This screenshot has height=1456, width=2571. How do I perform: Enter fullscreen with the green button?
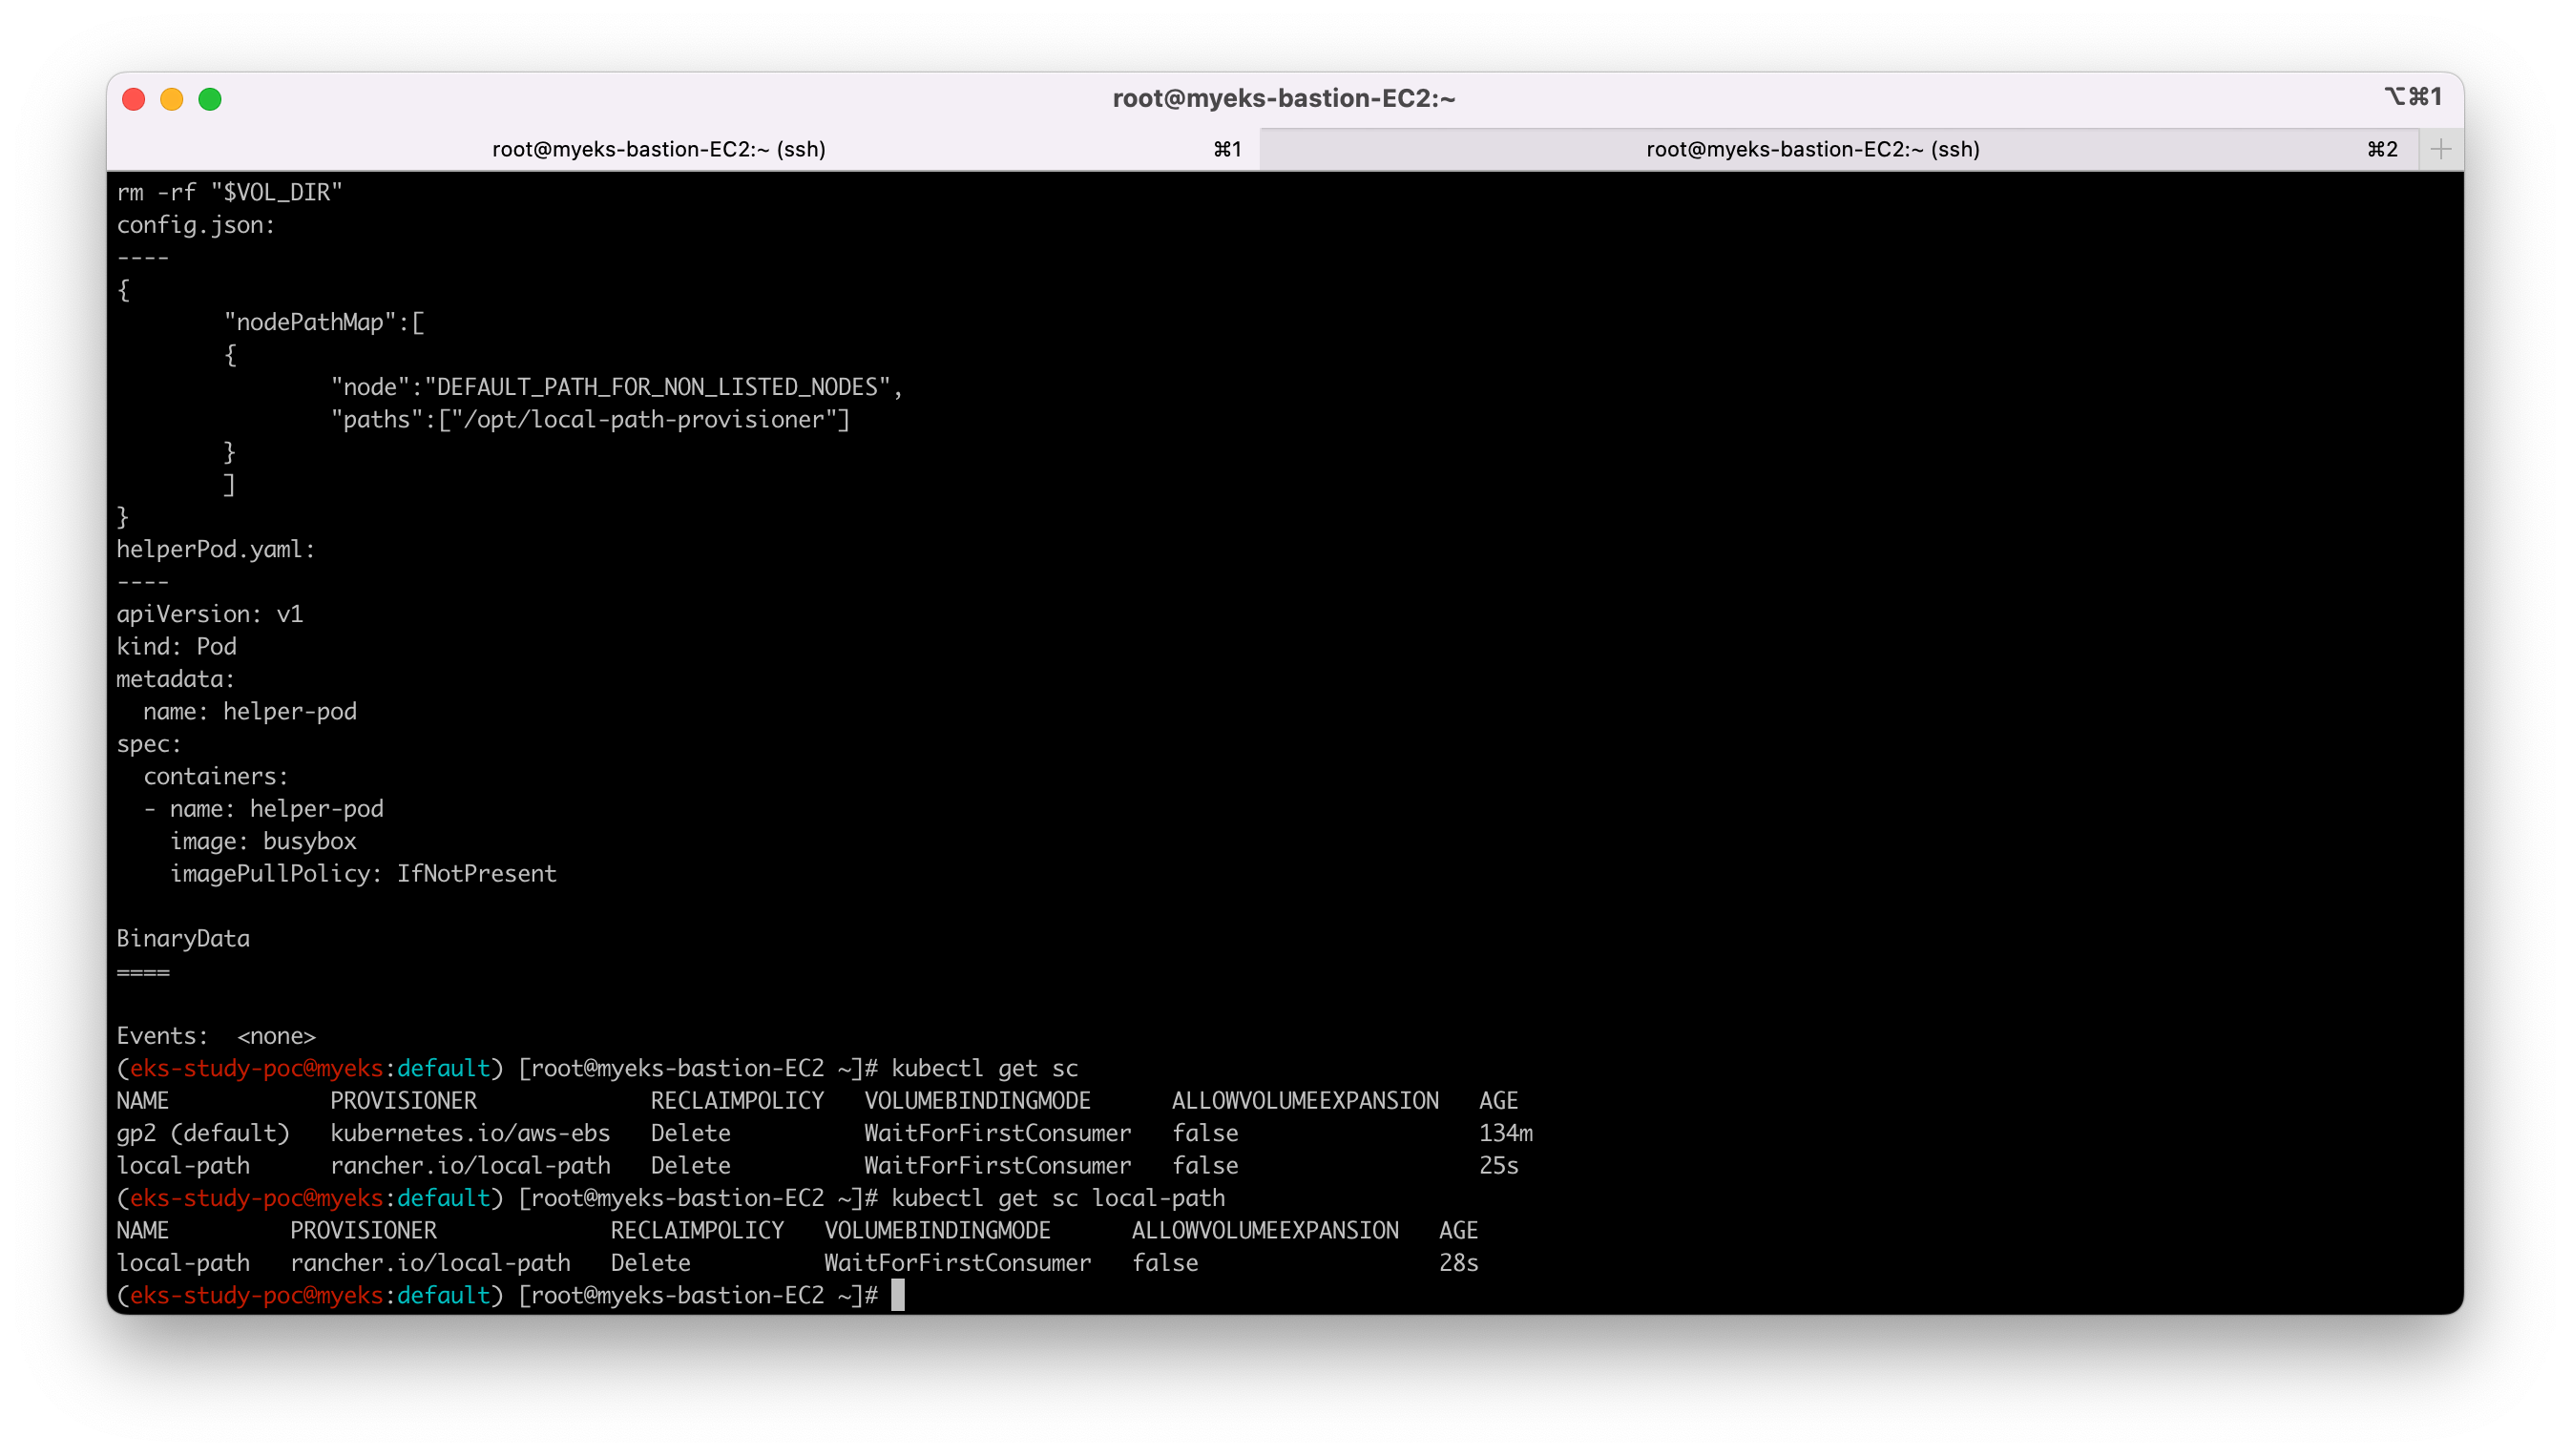coord(210,99)
